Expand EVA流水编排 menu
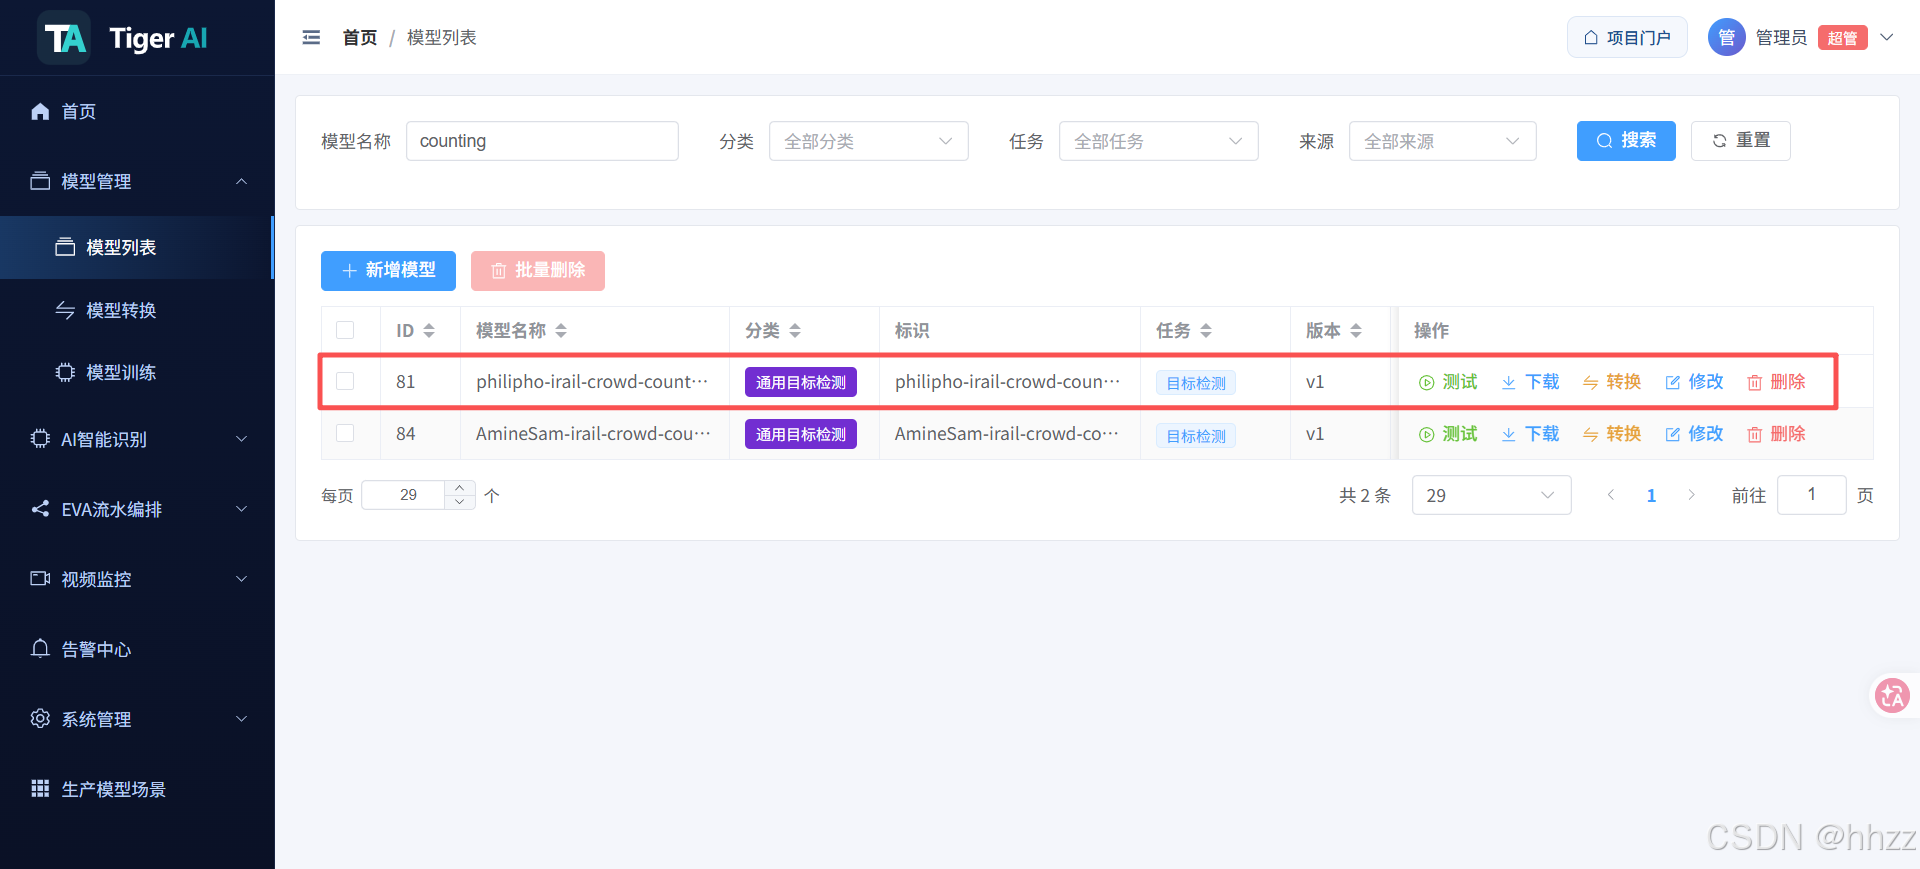 pyautogui.click(x=137, y=509)
